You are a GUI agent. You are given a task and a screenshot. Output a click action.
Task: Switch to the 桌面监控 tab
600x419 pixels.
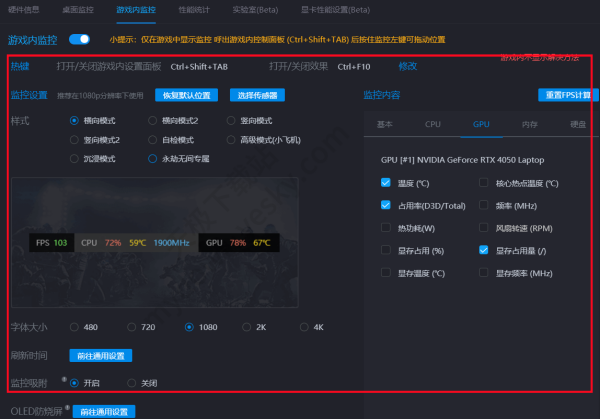77,9
